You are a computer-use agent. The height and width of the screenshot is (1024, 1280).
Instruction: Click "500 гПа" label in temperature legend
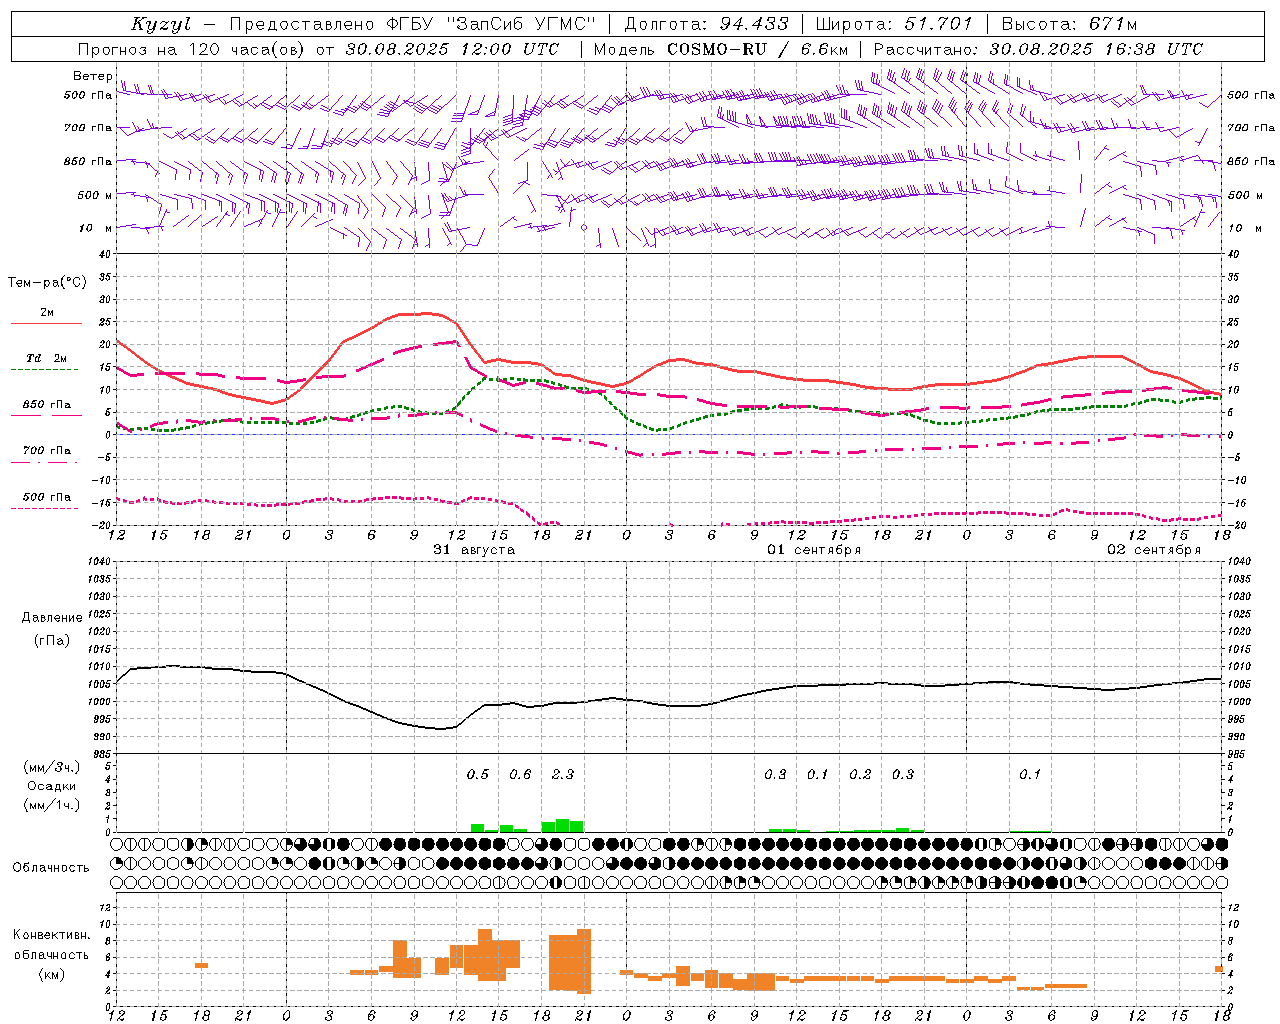(x=47, y=497)
